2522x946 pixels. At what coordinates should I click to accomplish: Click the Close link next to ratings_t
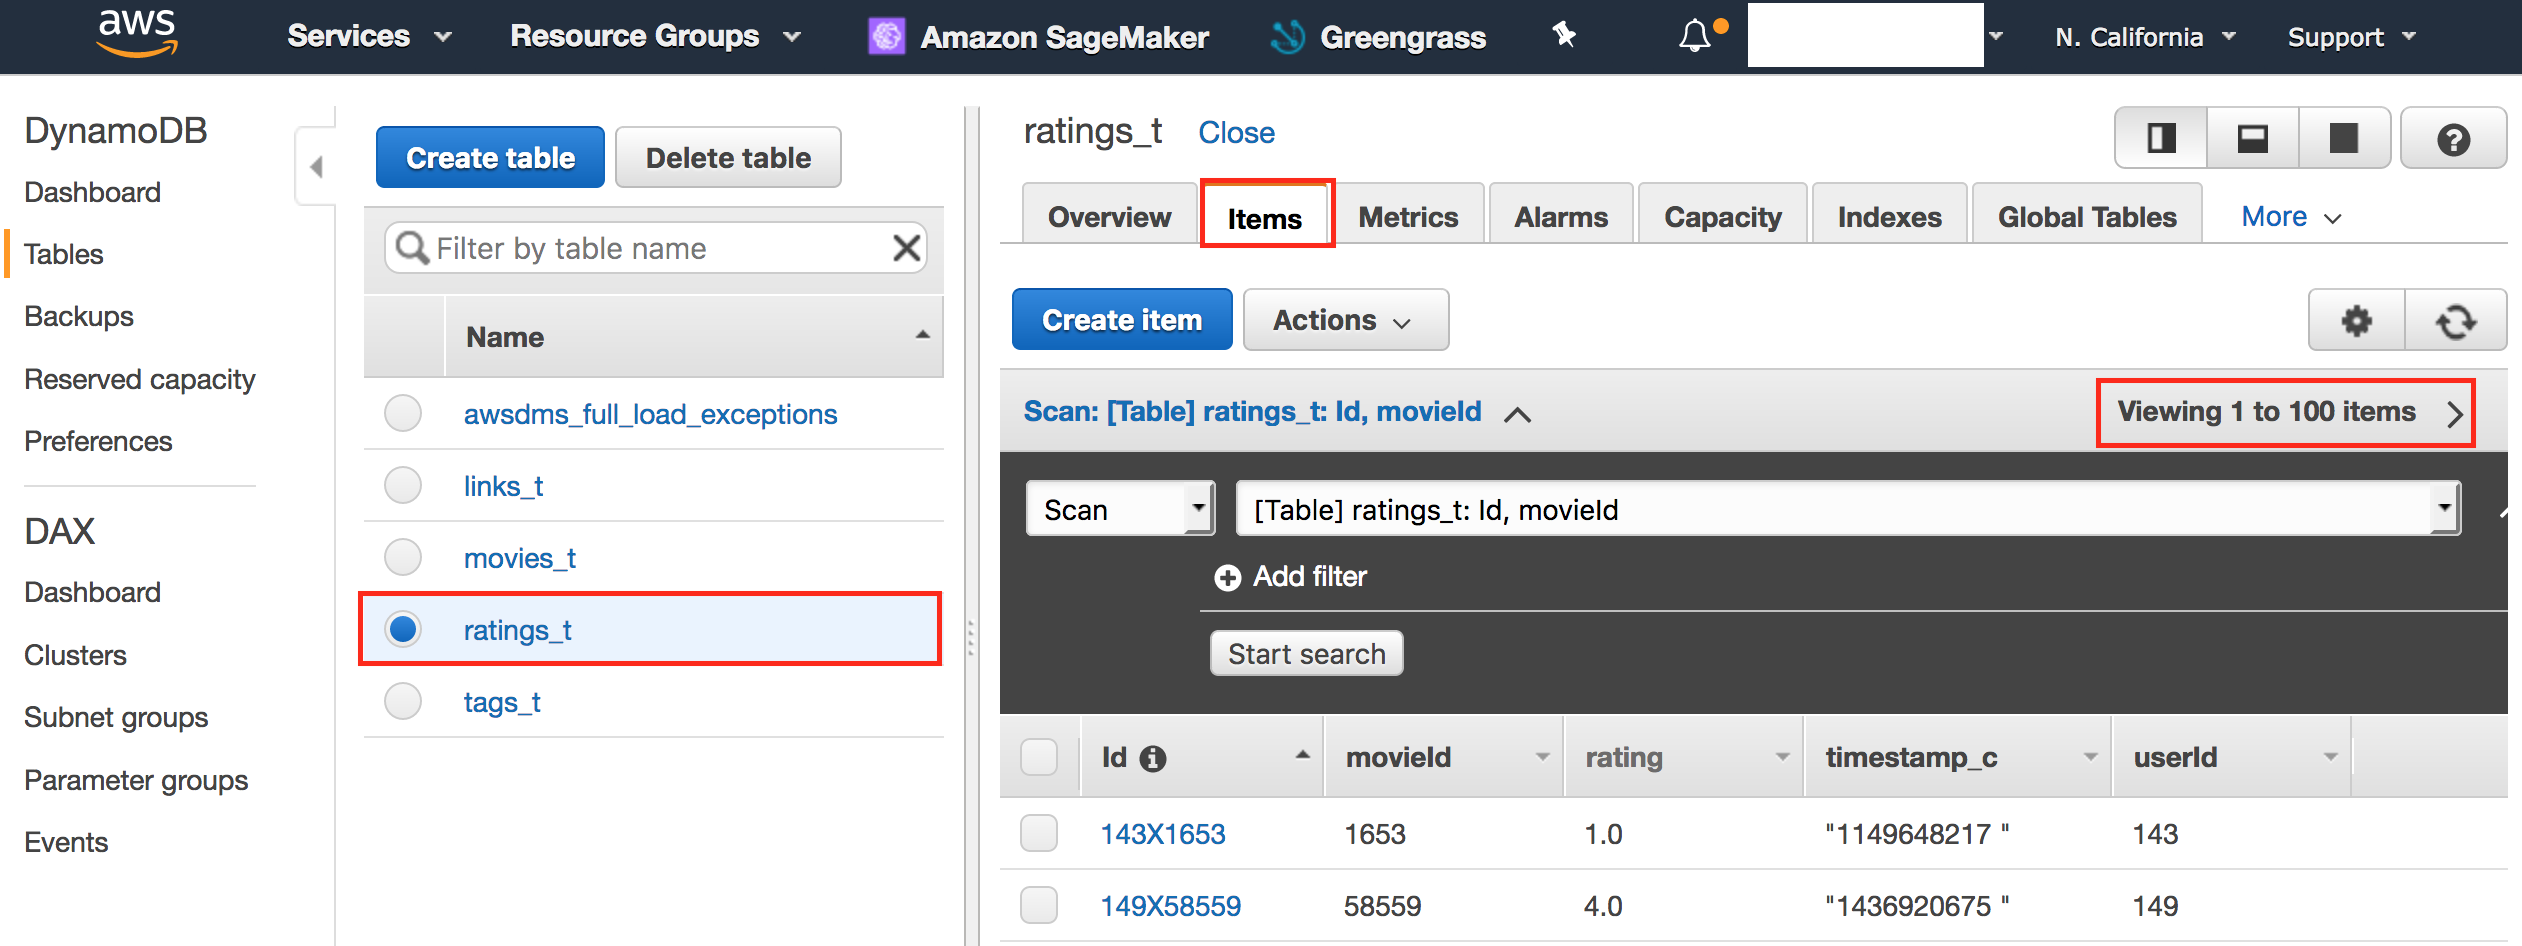tap(1236, 133)
